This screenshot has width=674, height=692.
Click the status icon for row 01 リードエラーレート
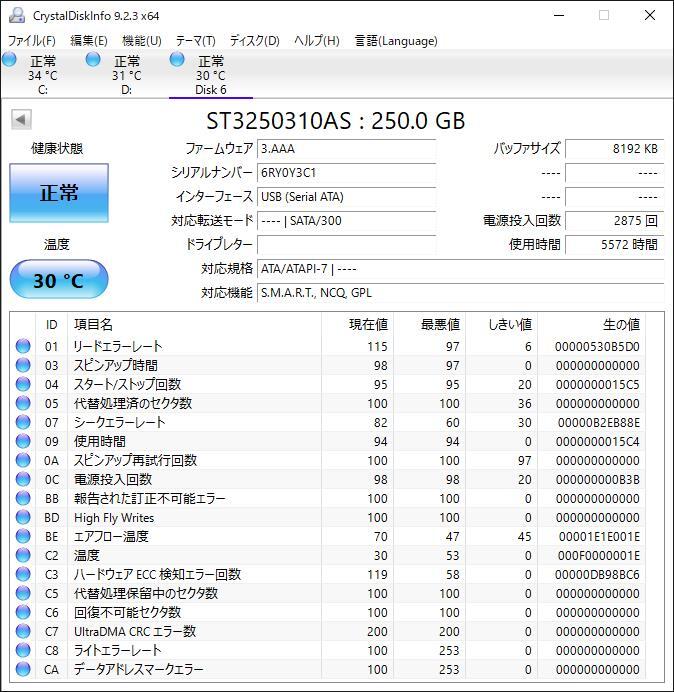tap(23, 347)
